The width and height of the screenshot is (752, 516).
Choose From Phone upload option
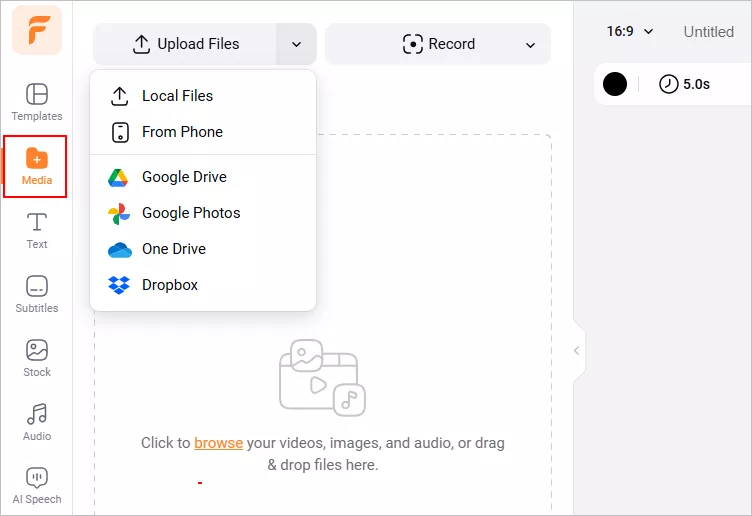tap(203, 132)
